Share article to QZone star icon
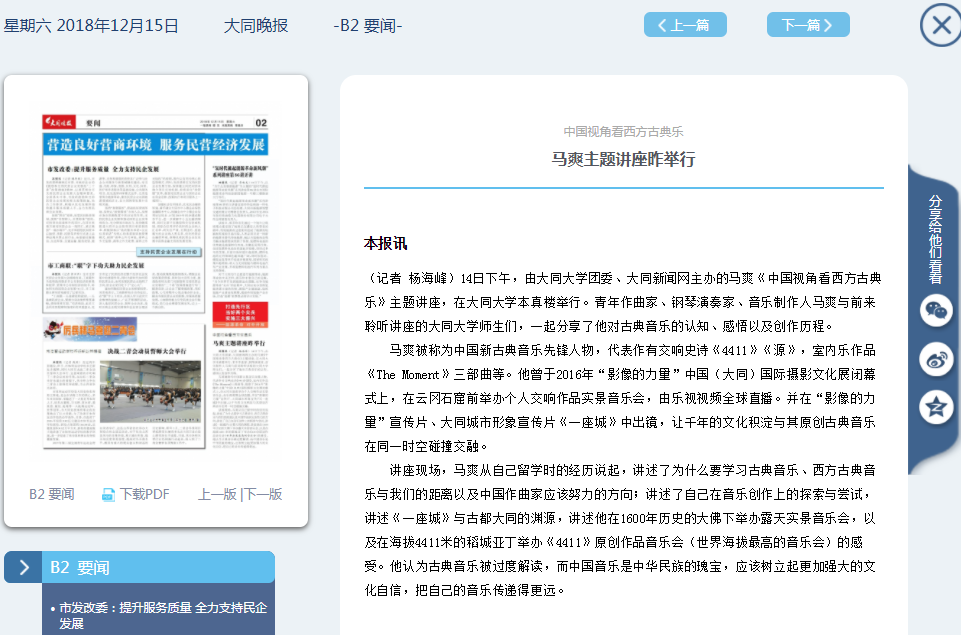 pos(936,406)
